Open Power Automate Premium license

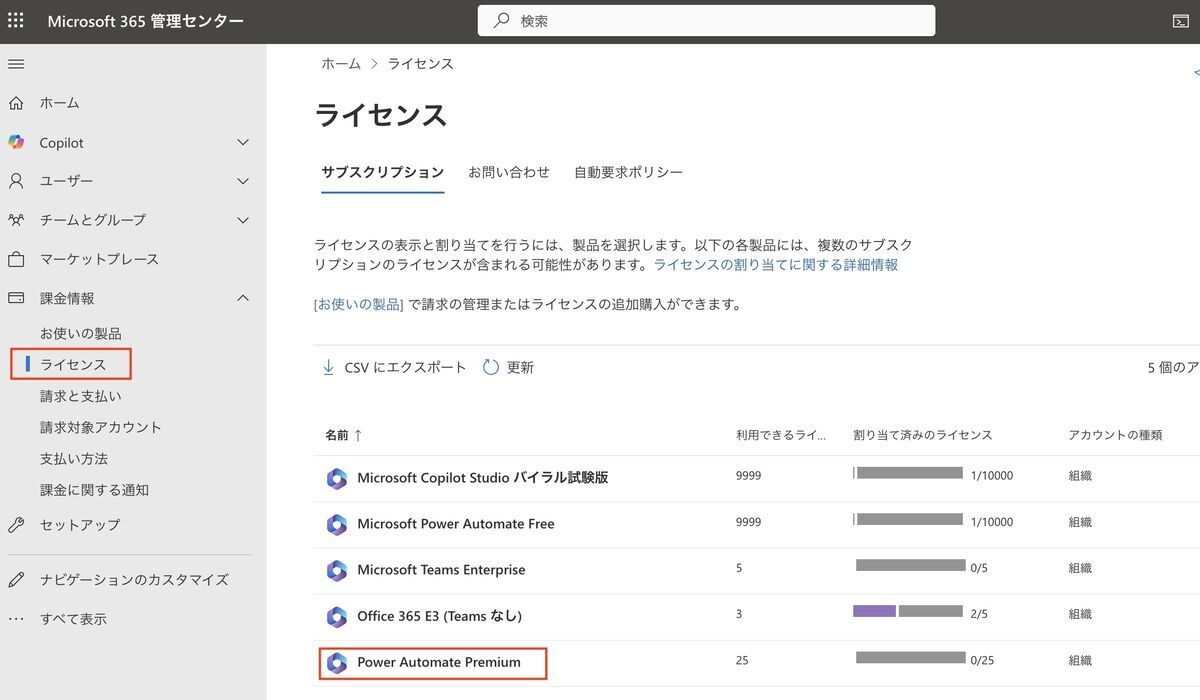pyautogui.click(x=439, y=662)
